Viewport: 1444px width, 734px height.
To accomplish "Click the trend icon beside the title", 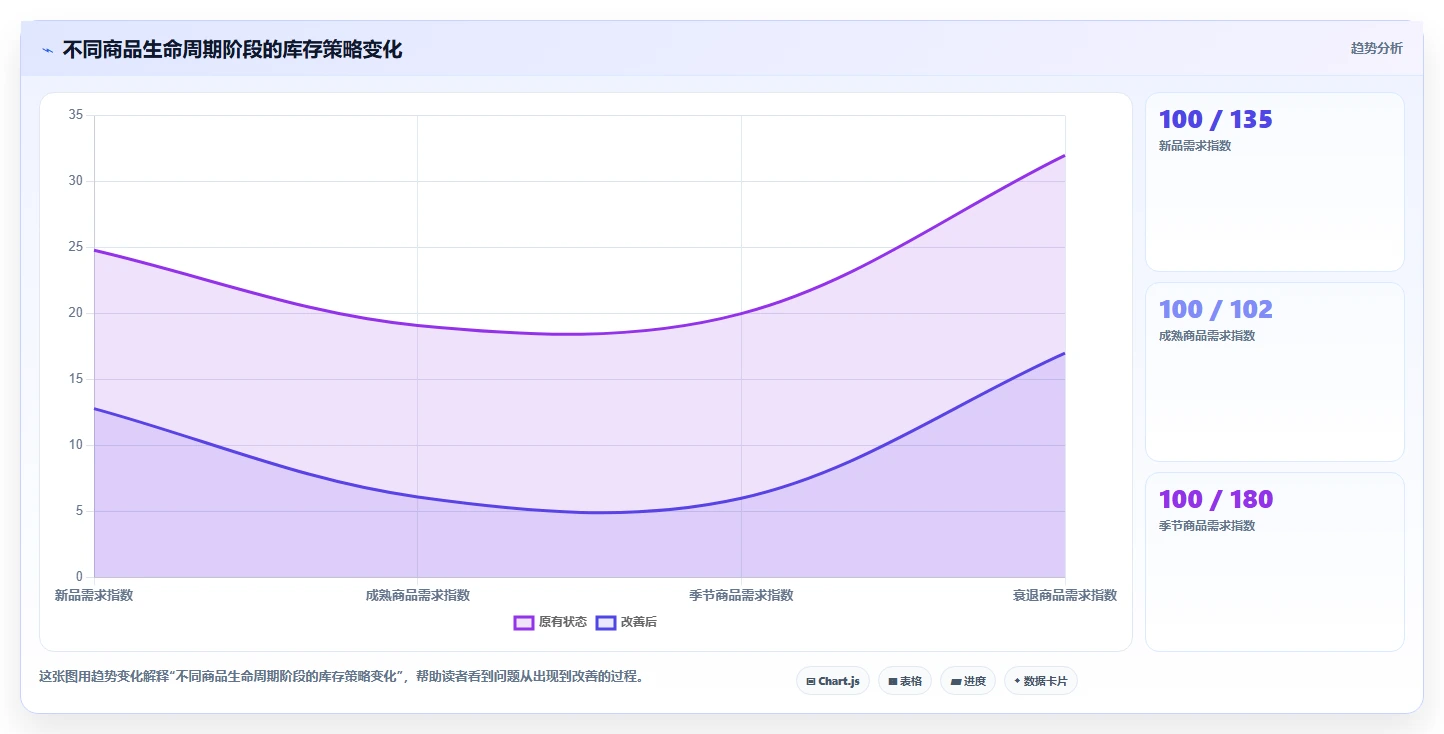I will coord(47,50).
